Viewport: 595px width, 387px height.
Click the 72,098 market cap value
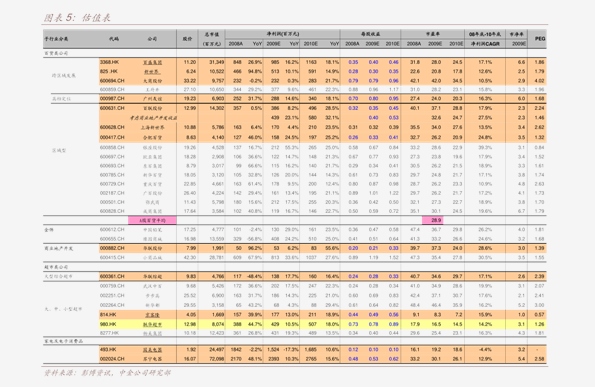pos(217,359)
